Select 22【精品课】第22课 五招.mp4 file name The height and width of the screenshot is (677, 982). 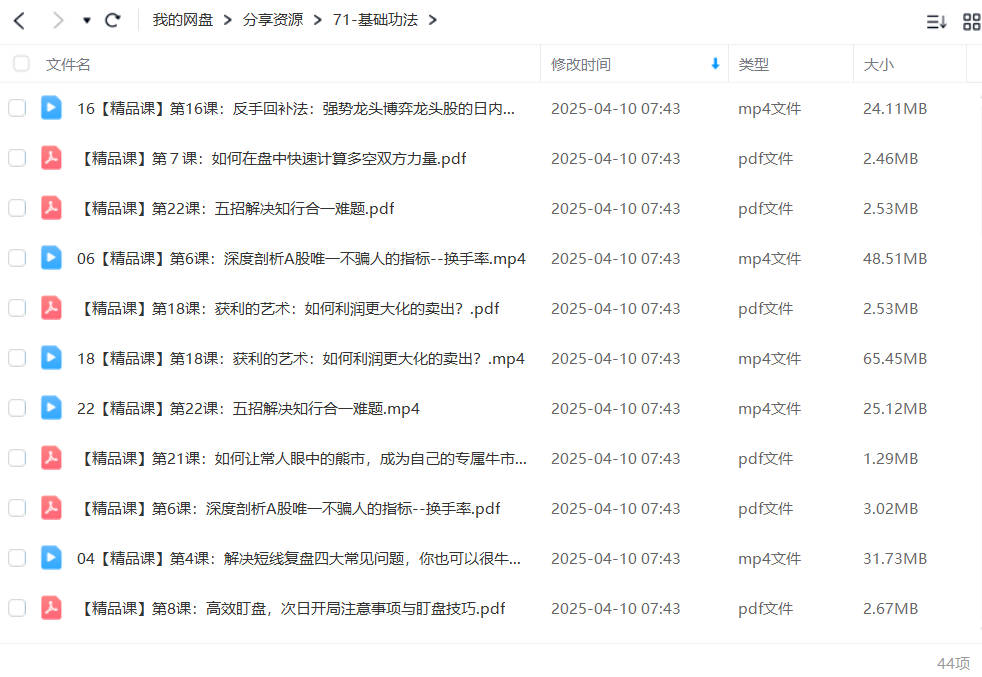[x=248, y=408]
